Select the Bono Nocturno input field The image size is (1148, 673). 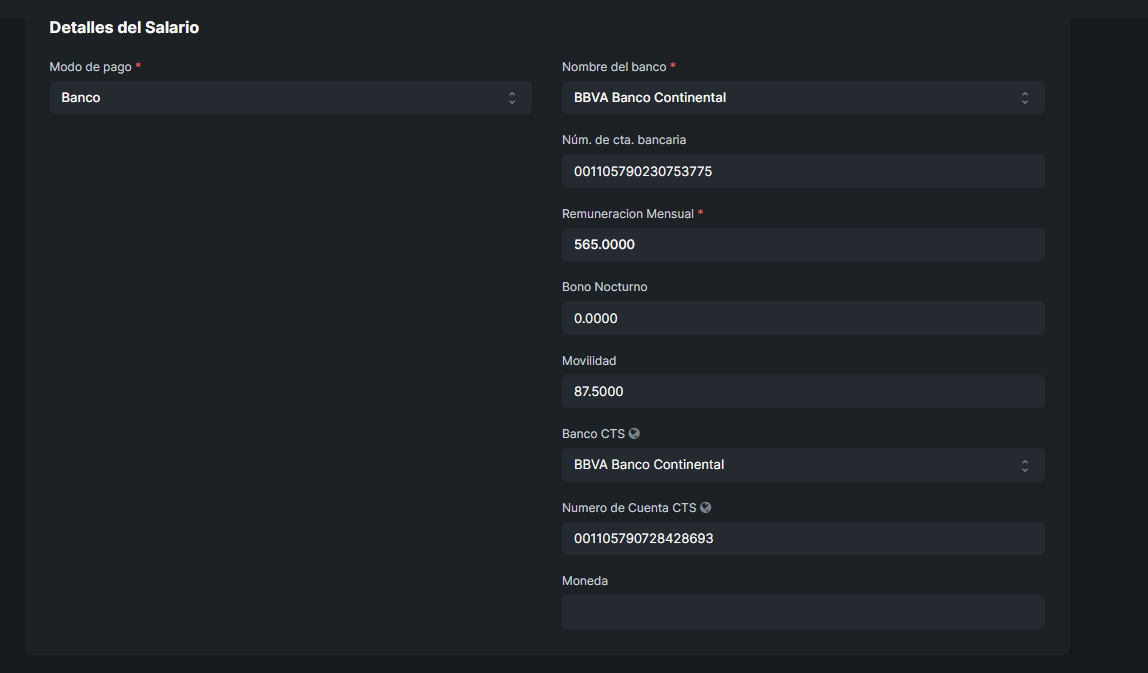click(803, 318)
